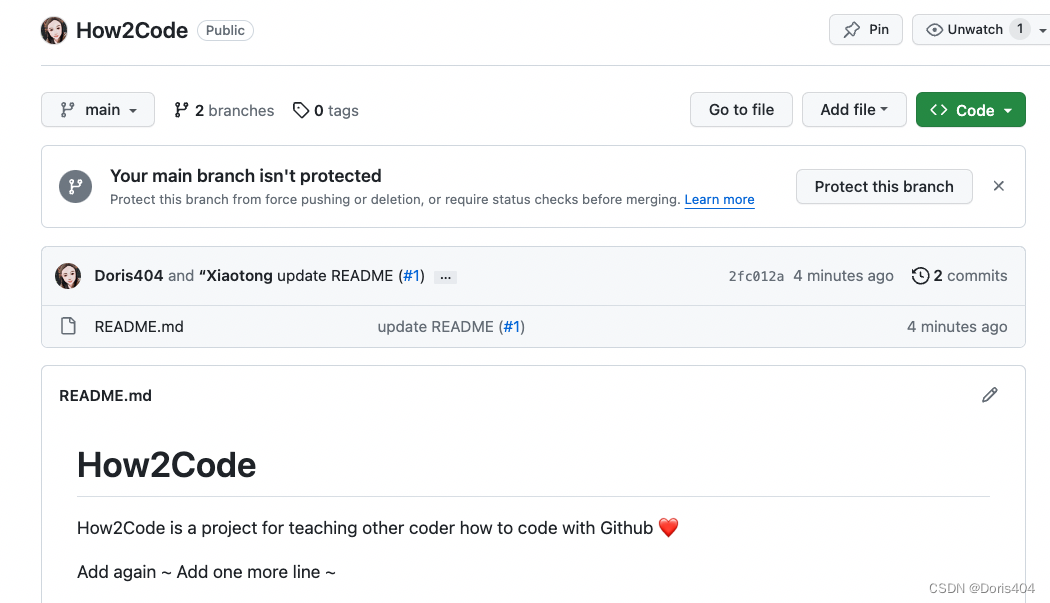Click the 'Your main branch isn't protected' heading

point(246,176)
